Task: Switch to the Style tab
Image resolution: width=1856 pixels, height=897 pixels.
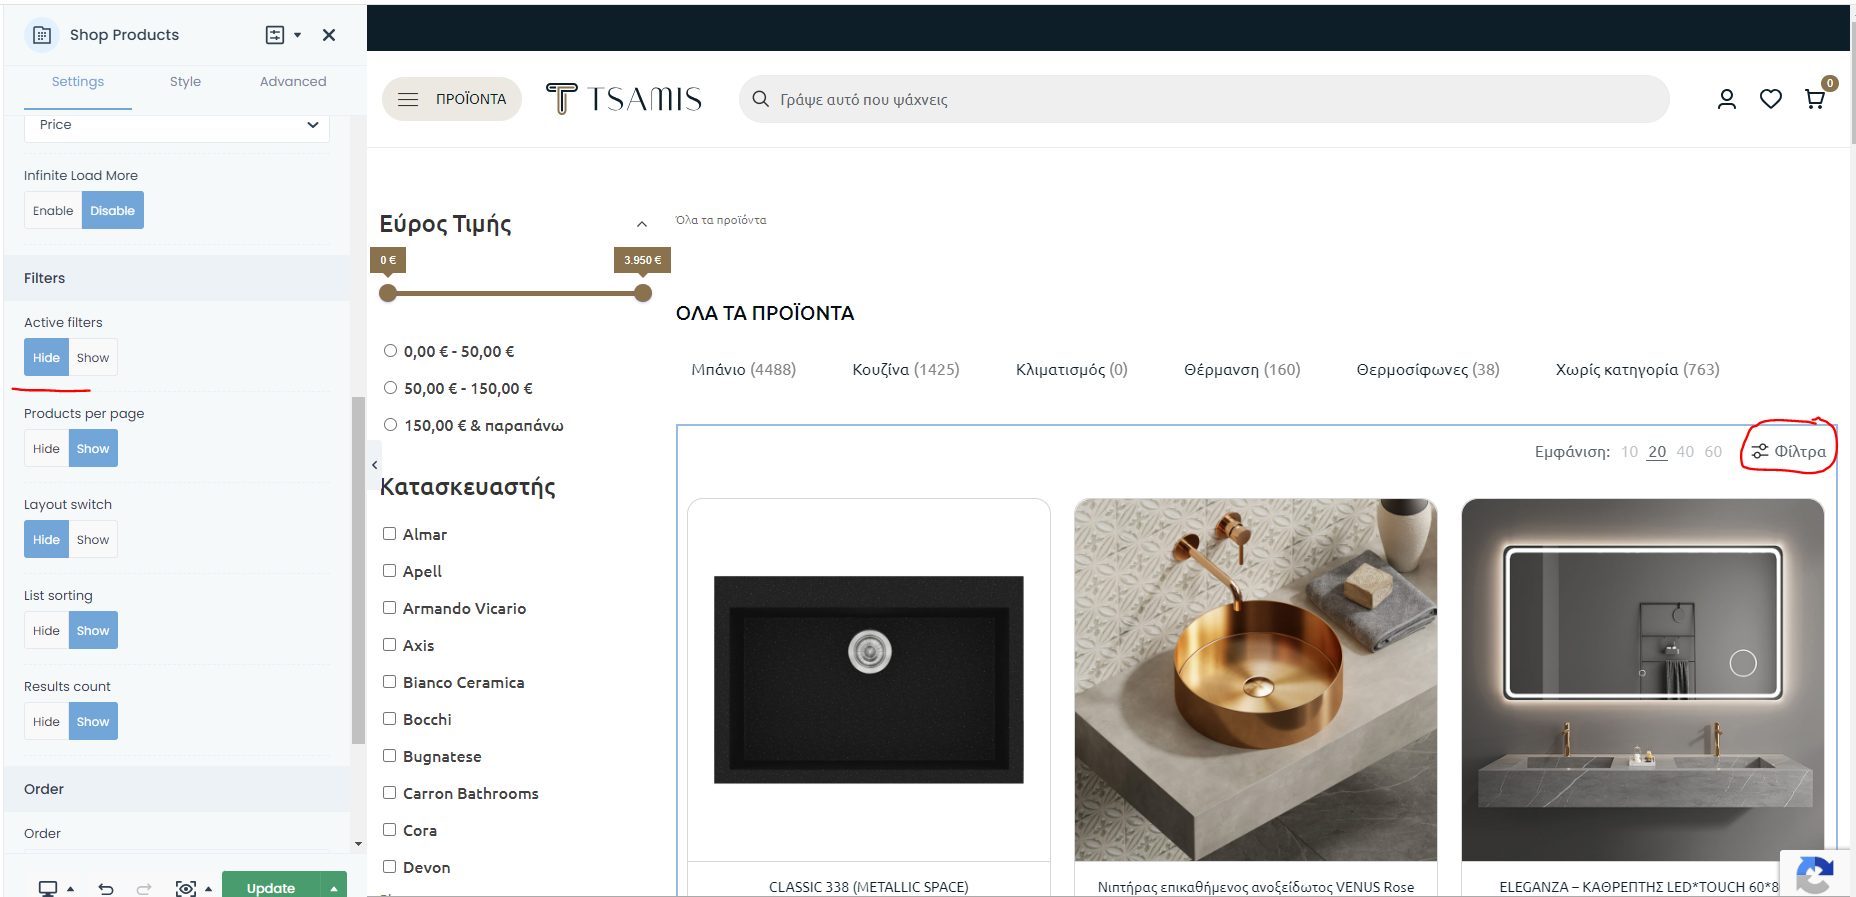Action: click(x=185, y=82)
